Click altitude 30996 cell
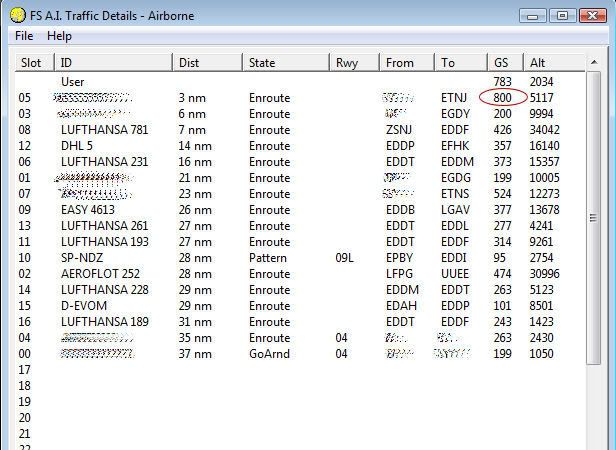The width and height of the screenshot is (616, 450). coord(544,274)
